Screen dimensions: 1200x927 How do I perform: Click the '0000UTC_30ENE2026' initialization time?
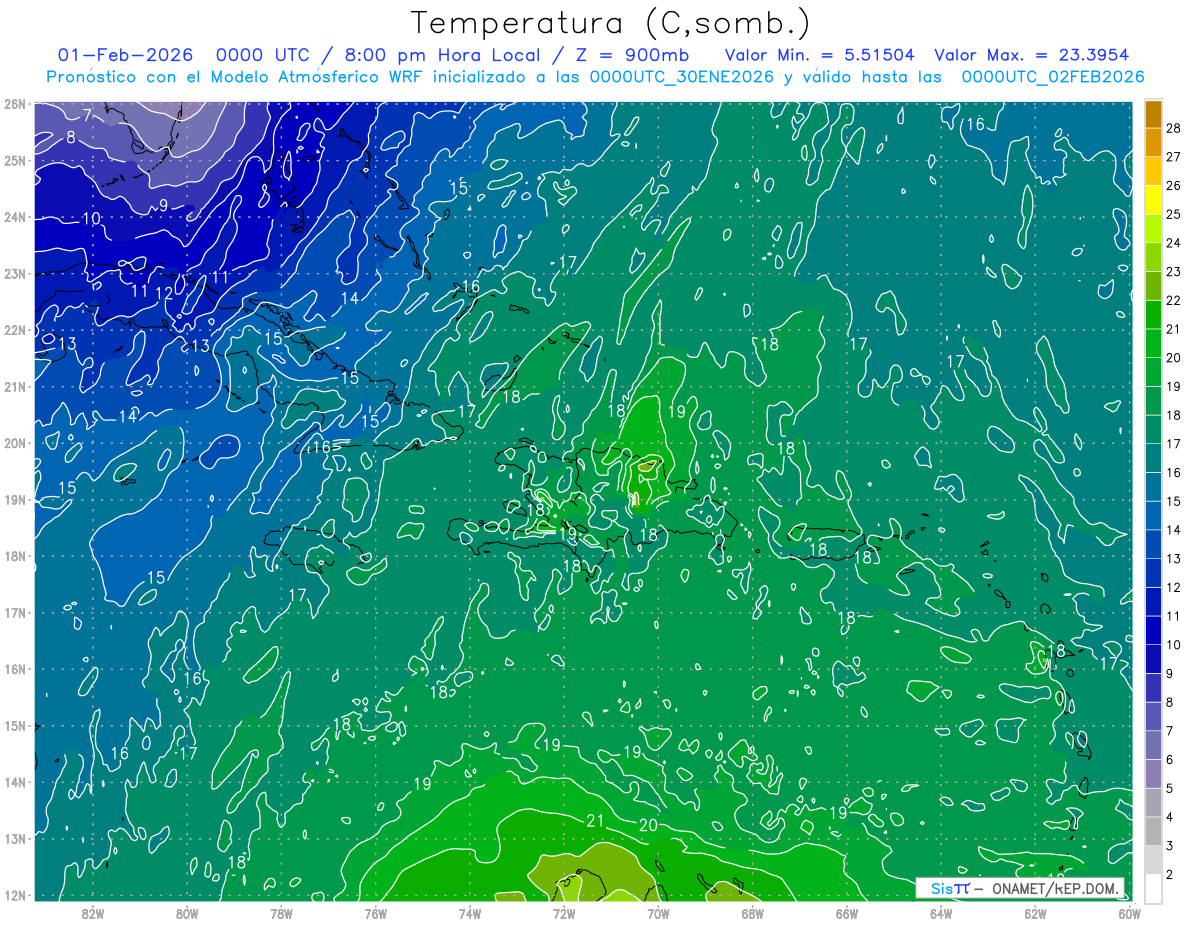682,77
